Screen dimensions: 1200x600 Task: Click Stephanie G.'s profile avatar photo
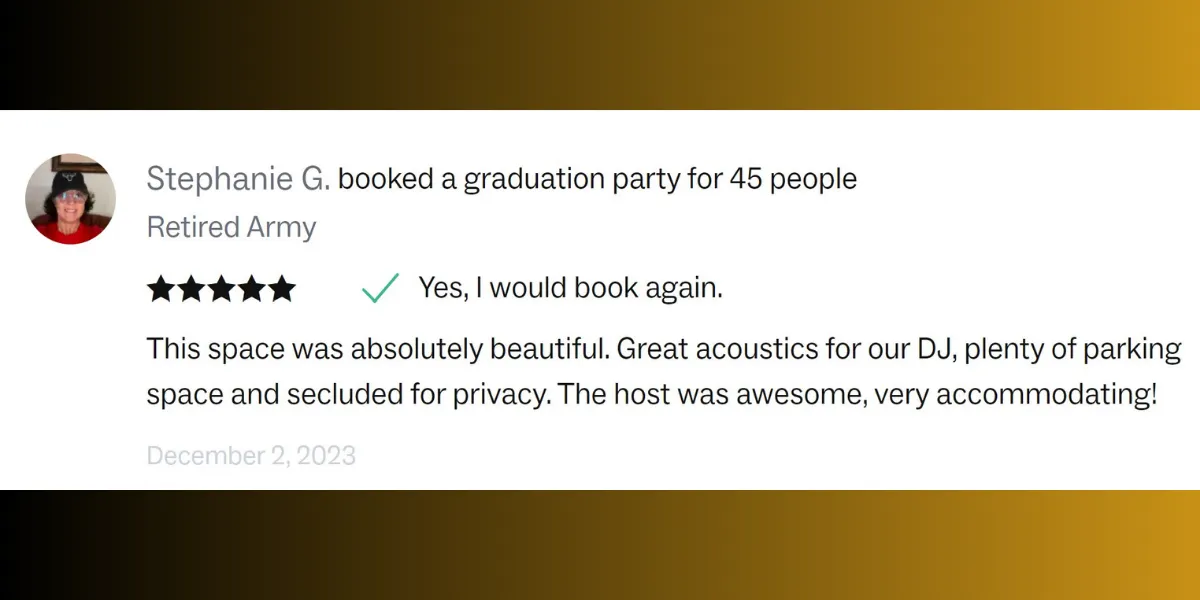coord(71,199)
